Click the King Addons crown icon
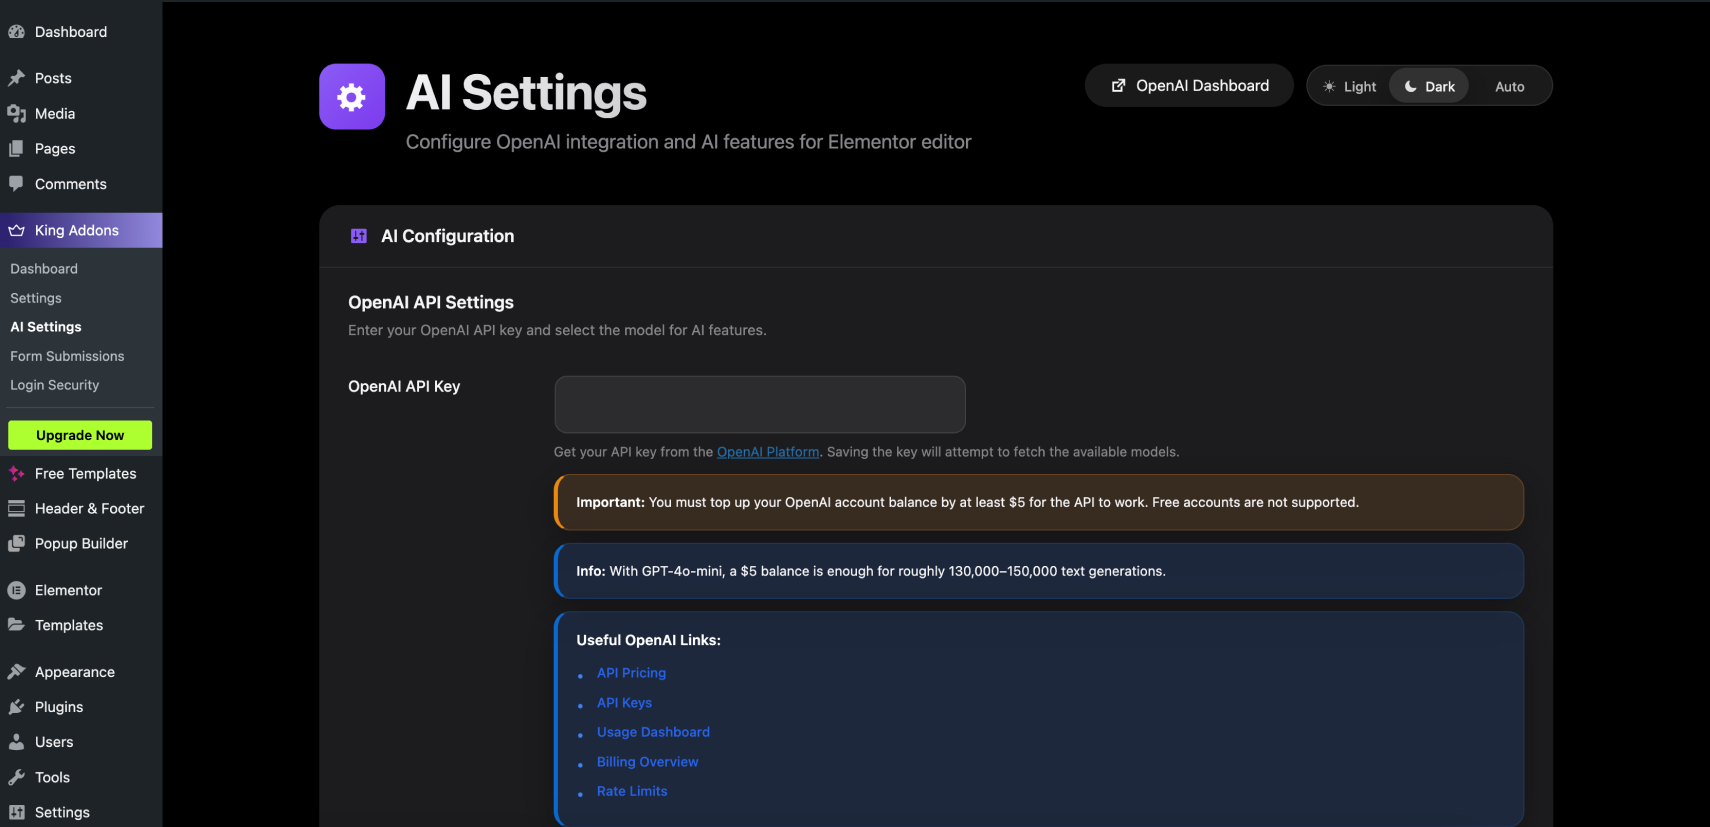This screenshot has height=827, width=1710. click(x=16, y=230)
